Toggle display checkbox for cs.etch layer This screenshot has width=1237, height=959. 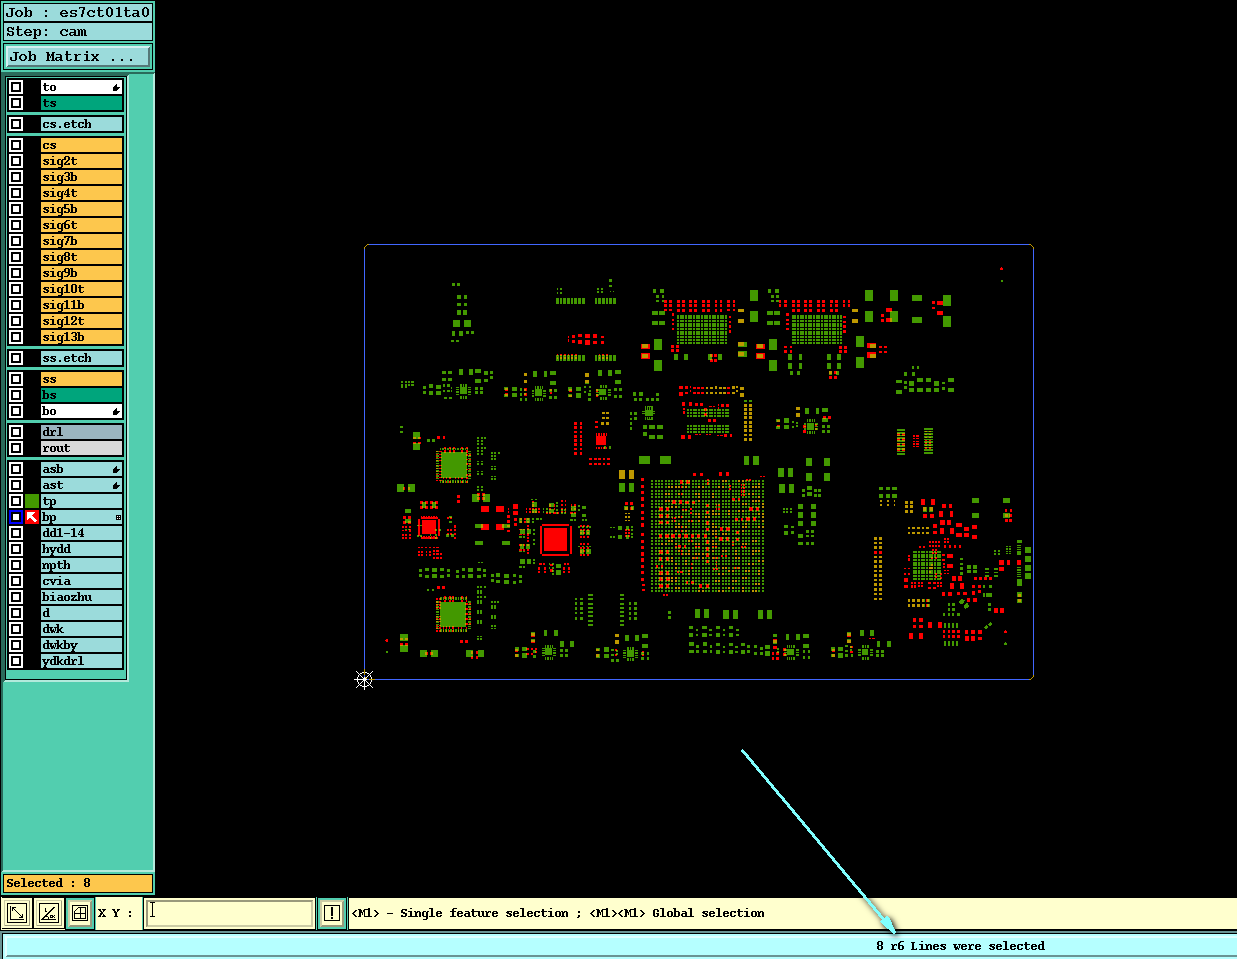pyautogui.click(x=16, y=124)
